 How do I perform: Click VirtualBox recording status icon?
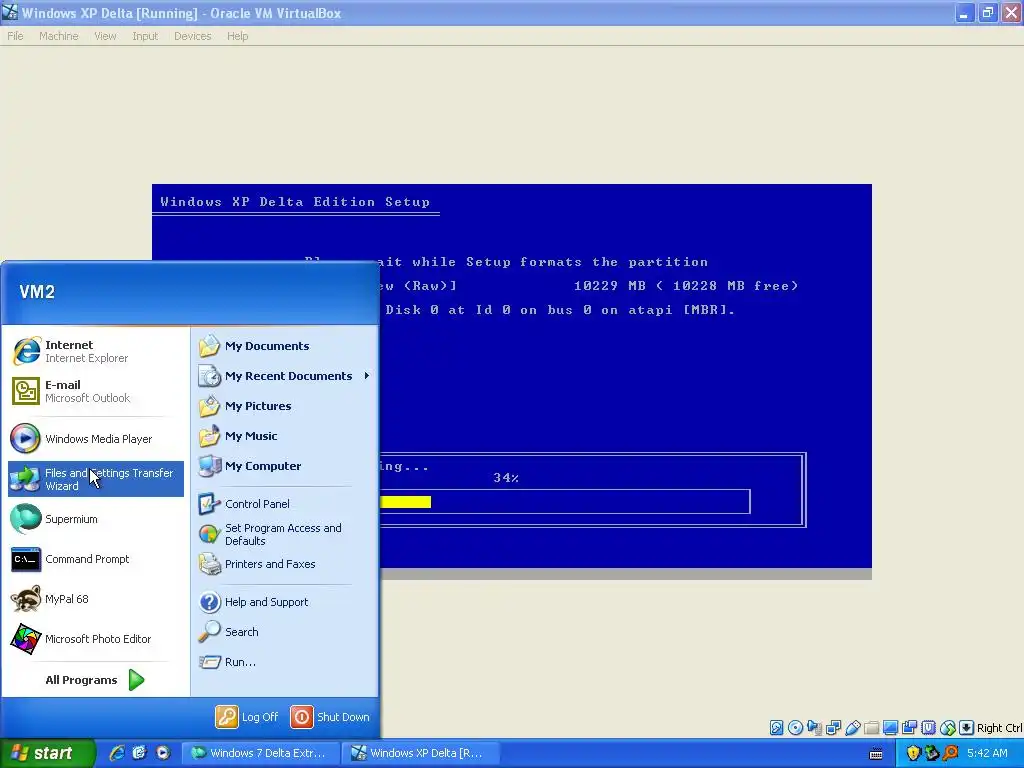909,728
